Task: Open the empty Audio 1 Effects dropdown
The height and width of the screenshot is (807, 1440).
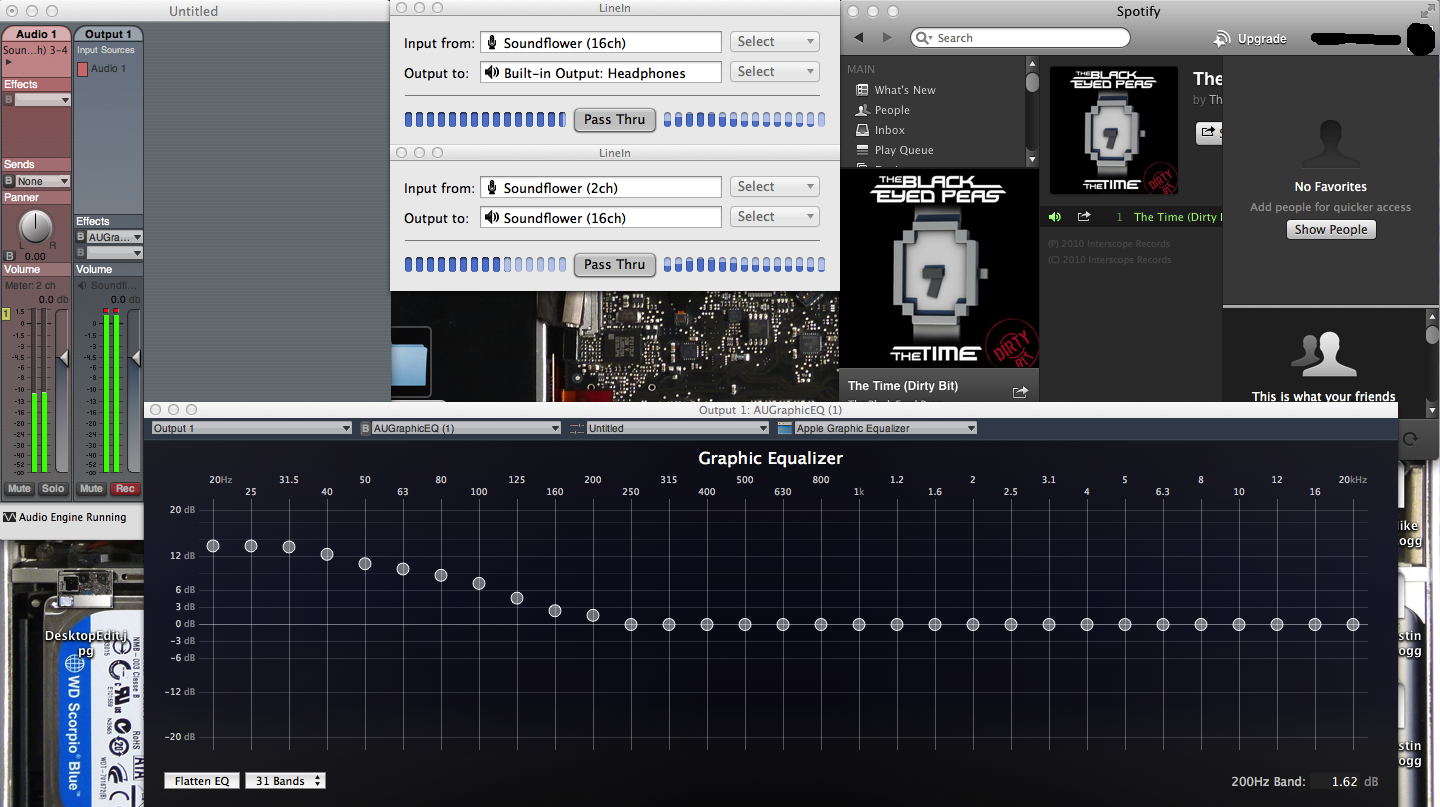Action: (x=43, y=100)
